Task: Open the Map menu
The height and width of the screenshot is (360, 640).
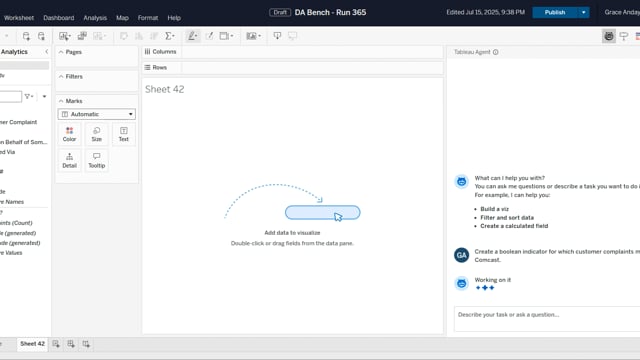Action: click(x=122, y=18)
